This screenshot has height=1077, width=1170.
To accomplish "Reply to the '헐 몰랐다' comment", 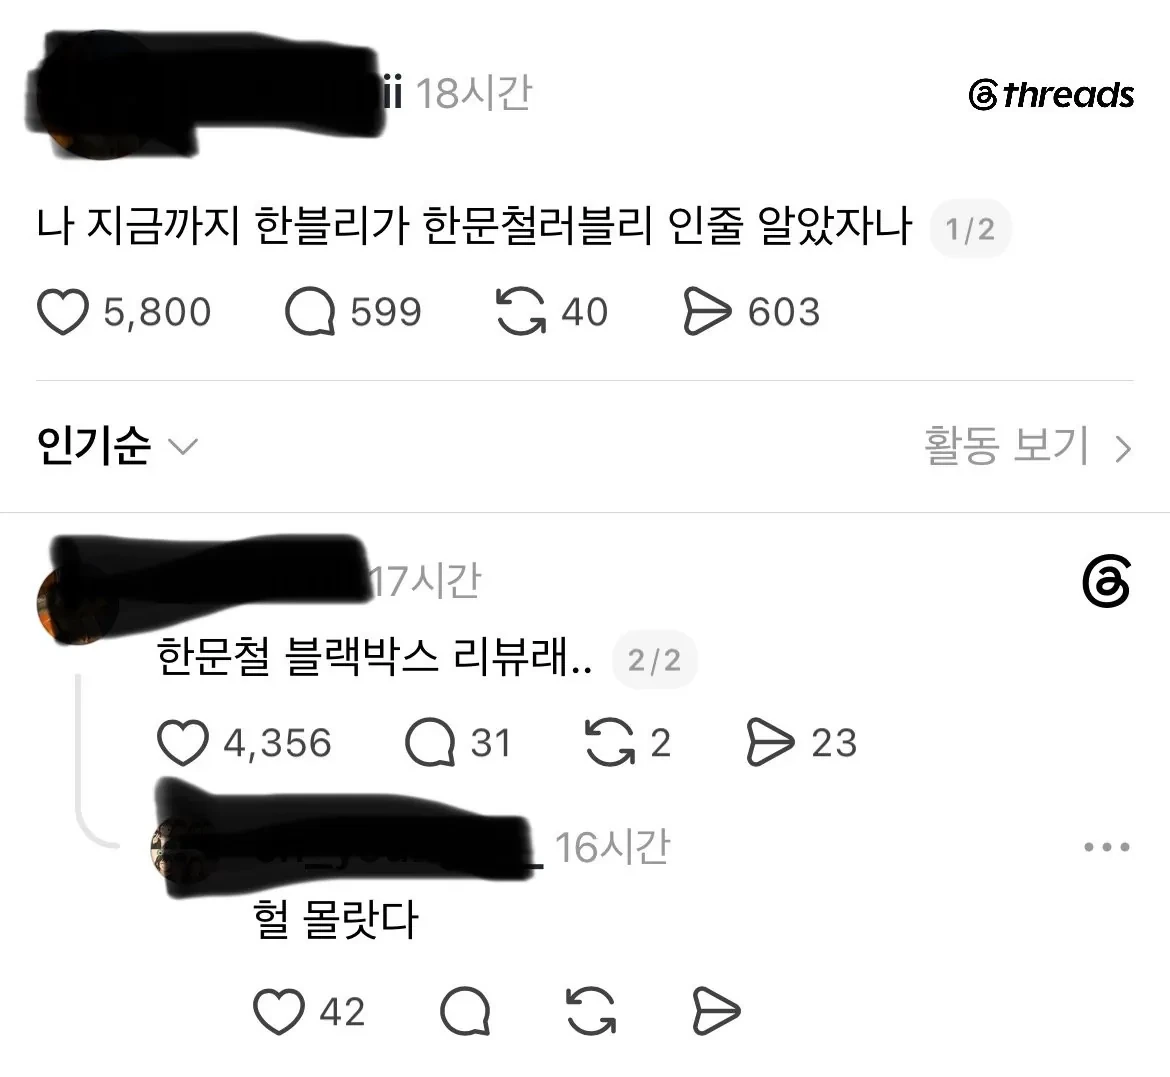I will click(466, 1011).
